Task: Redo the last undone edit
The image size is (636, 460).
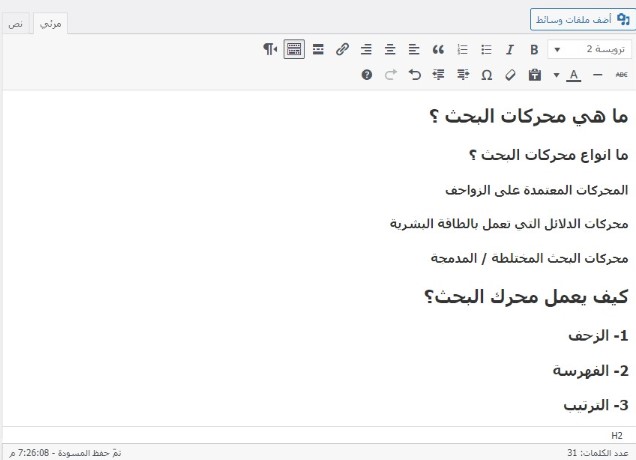Action: [x=391, y=75]
